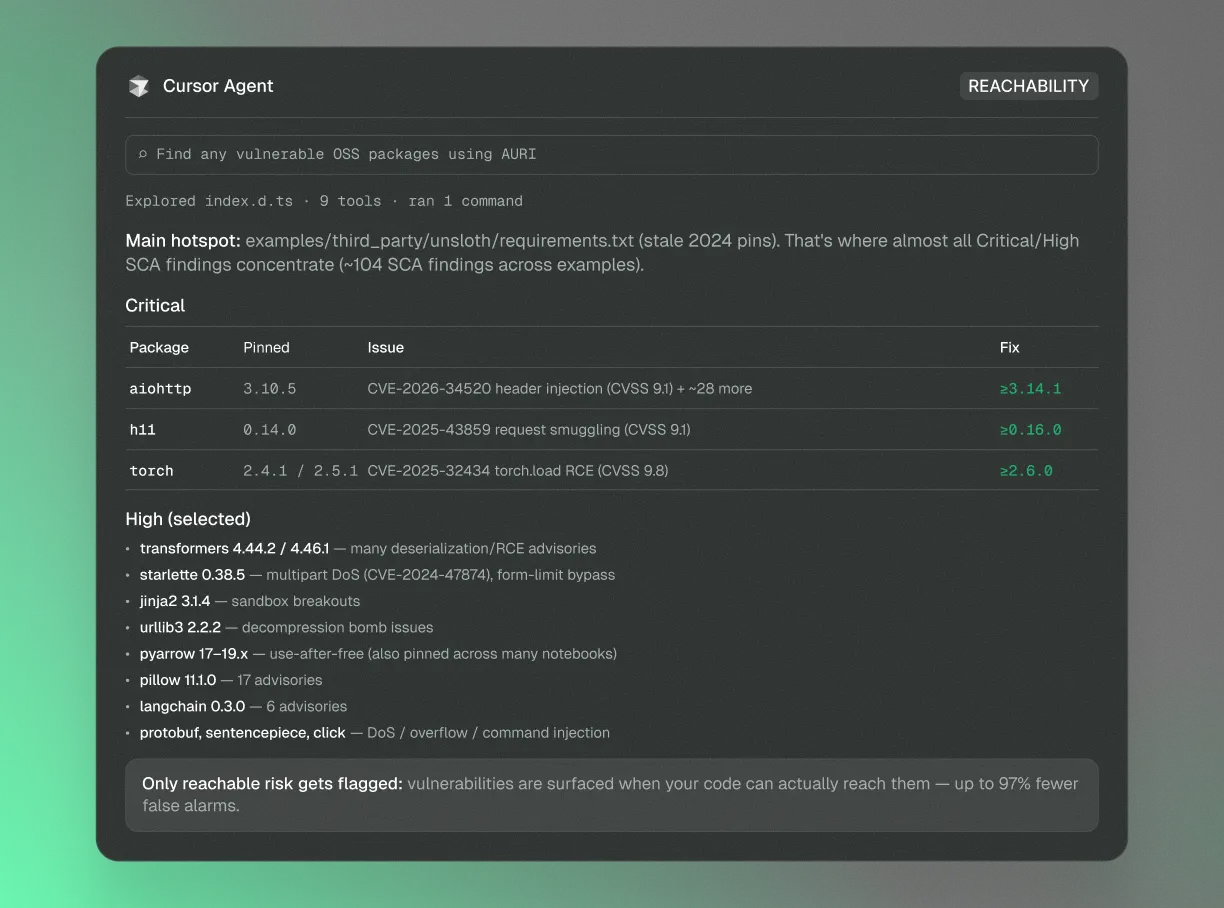Click the langchain 0.3.0 entry
The height and width of the screenshot is (908, 1224).
tap(243, 706)
